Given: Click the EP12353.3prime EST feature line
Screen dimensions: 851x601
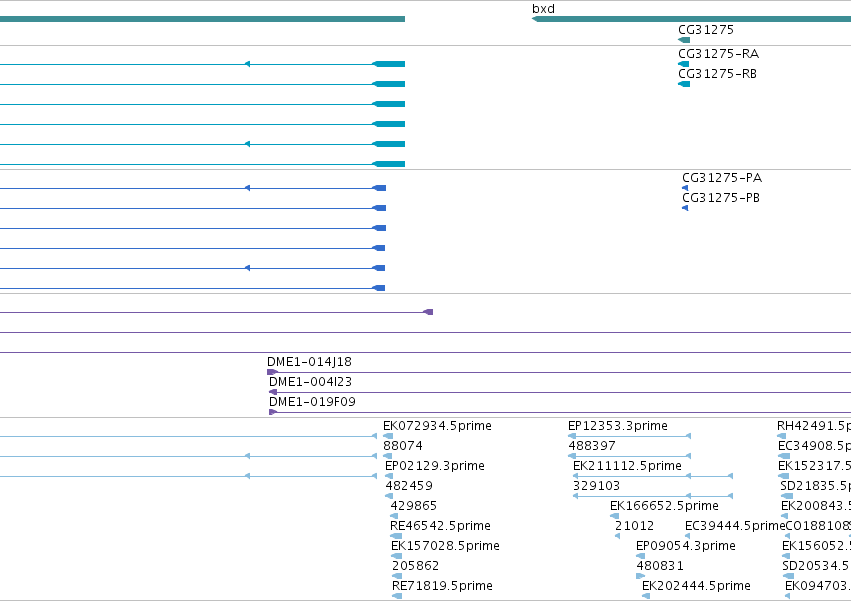Looking at the screenshot, I should [630, 436].
